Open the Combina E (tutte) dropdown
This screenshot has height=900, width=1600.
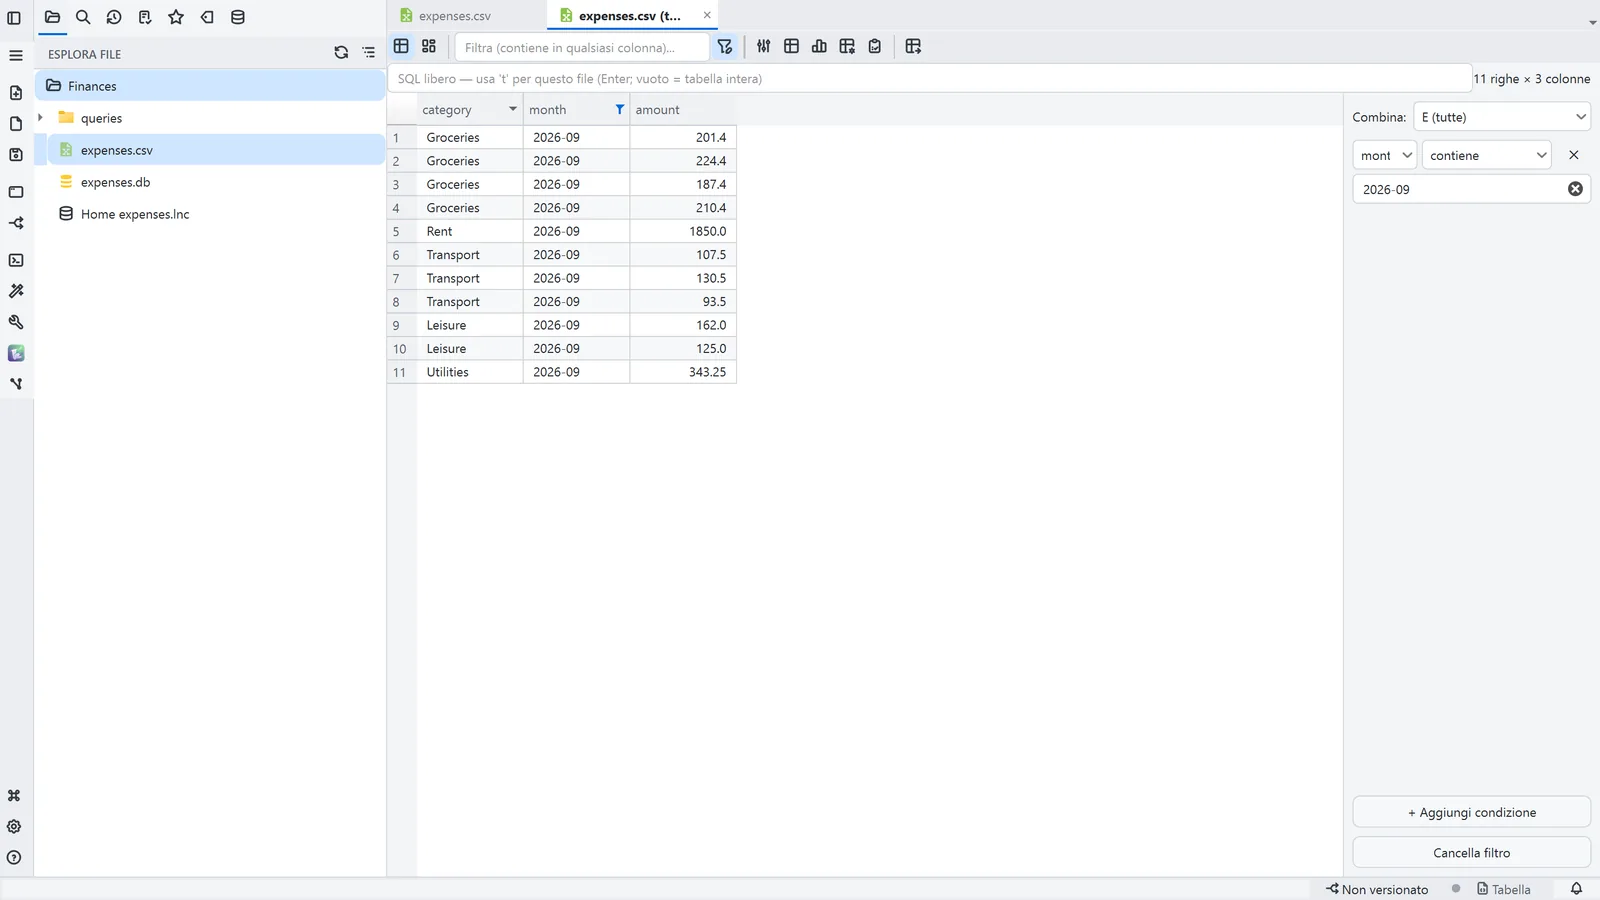click(x=1502, y=117)
